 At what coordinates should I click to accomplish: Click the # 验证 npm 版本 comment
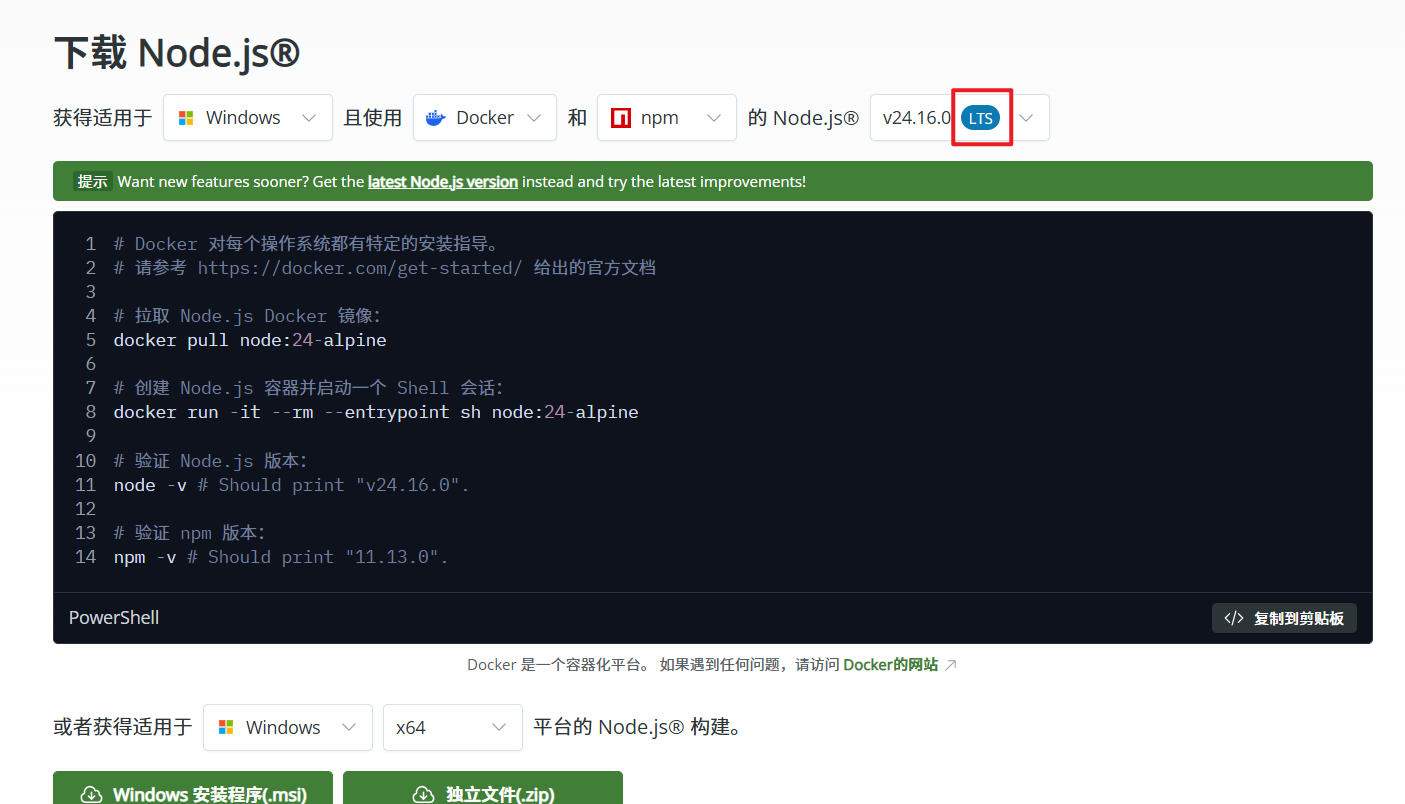point(190,533)
